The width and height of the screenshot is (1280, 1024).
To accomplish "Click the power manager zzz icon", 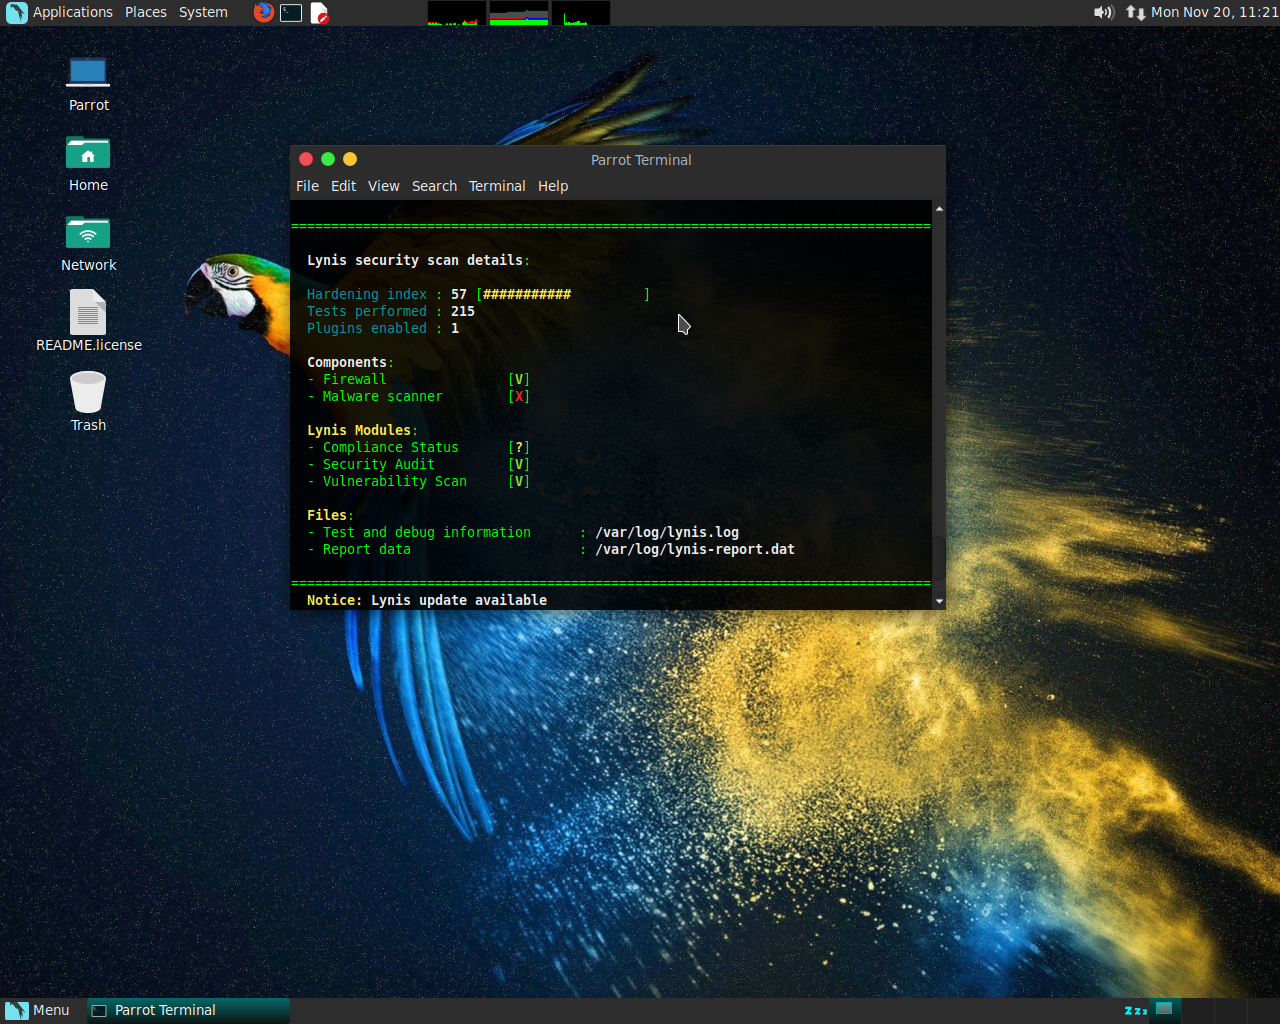I will point(1135,1010).
